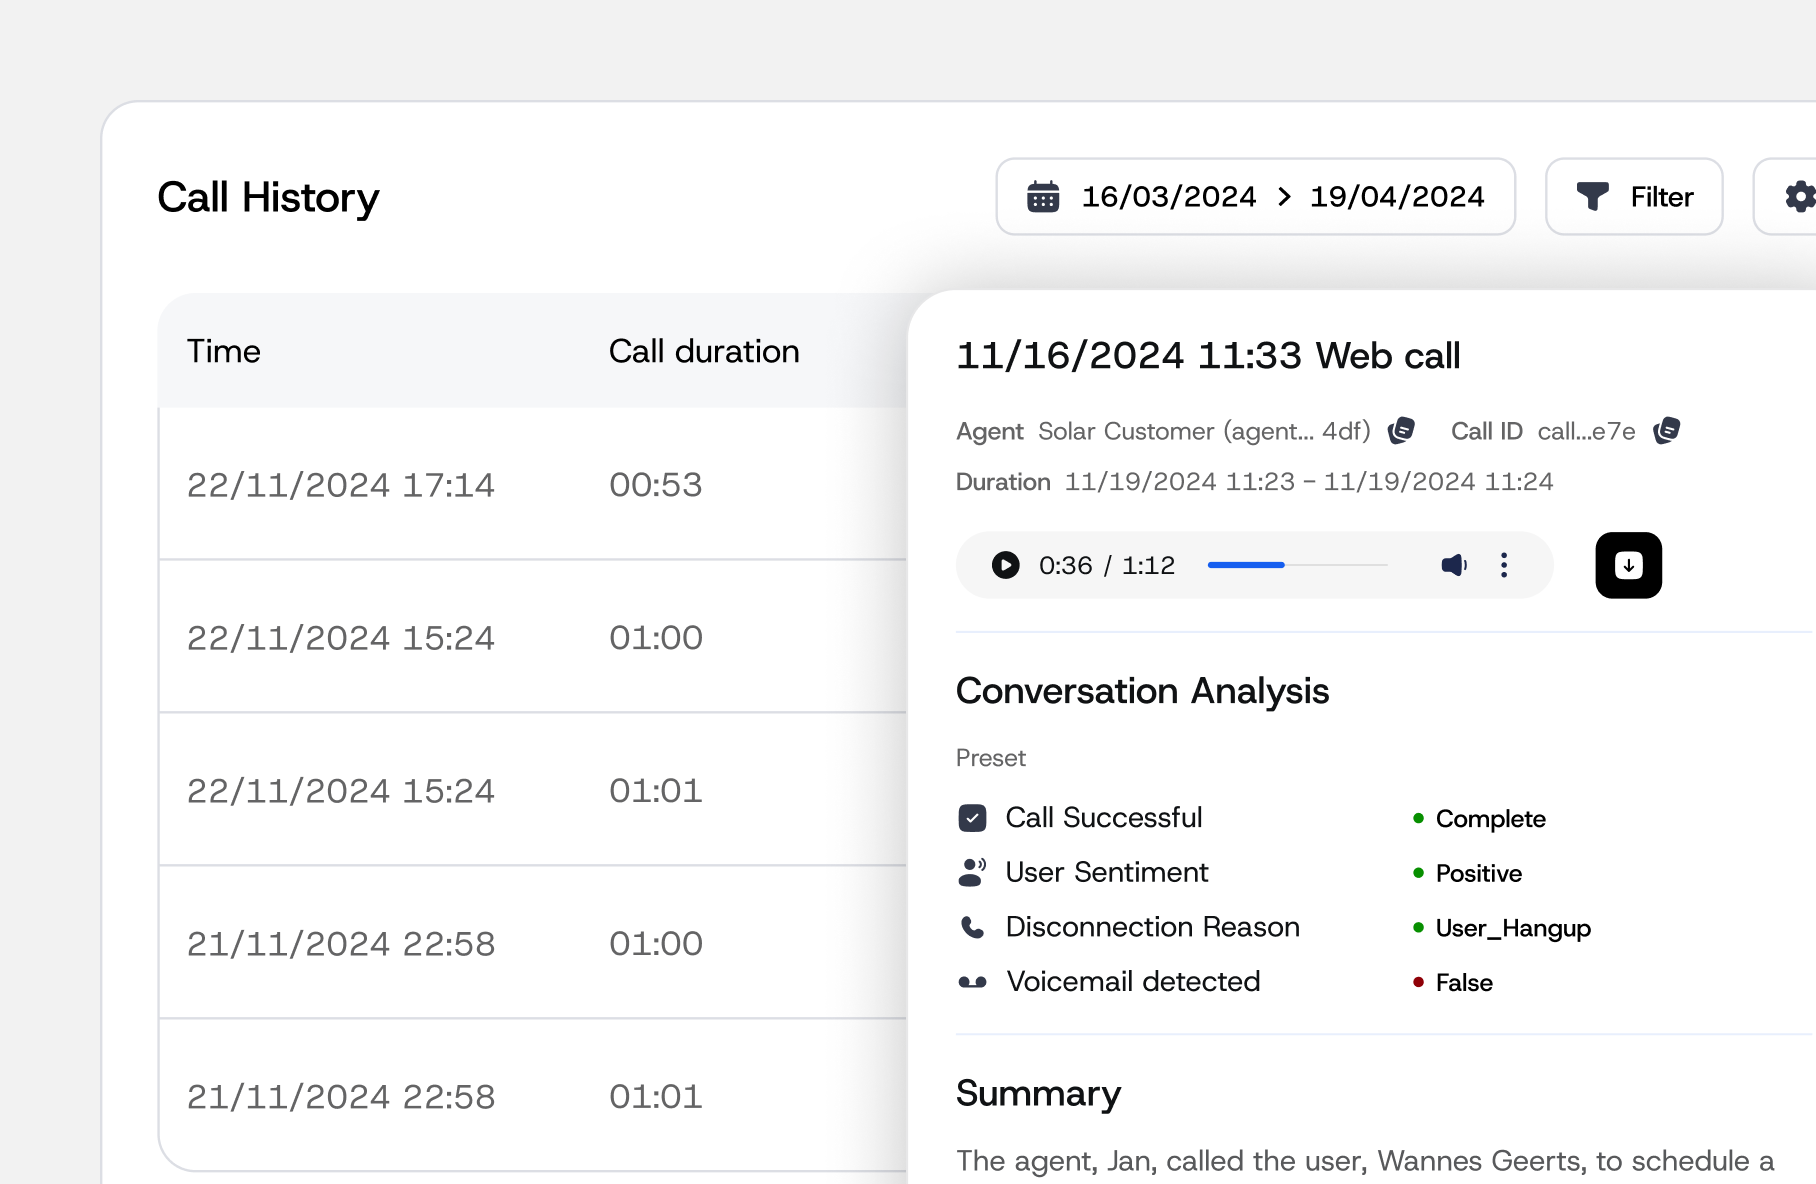Click the Call History heading
Viewport: 1816px width, 1184px height.
pyautogui.click(x=268, y=197)
